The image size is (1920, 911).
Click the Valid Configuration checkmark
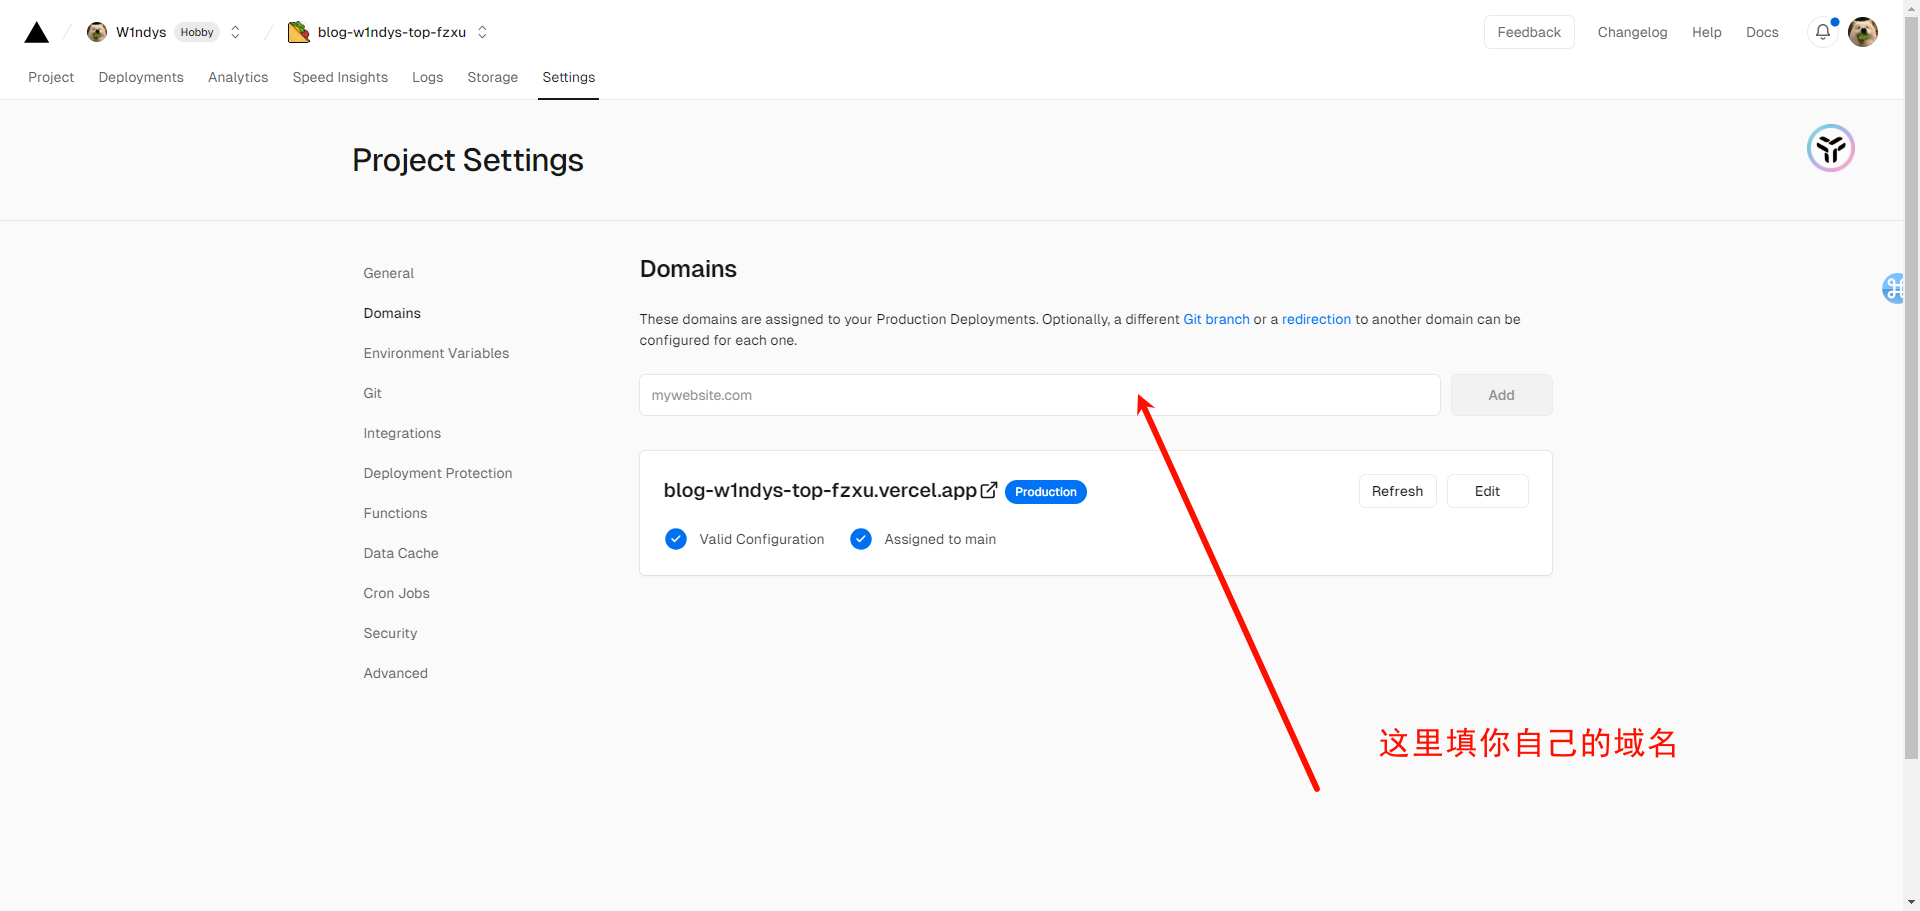(676, 539)
